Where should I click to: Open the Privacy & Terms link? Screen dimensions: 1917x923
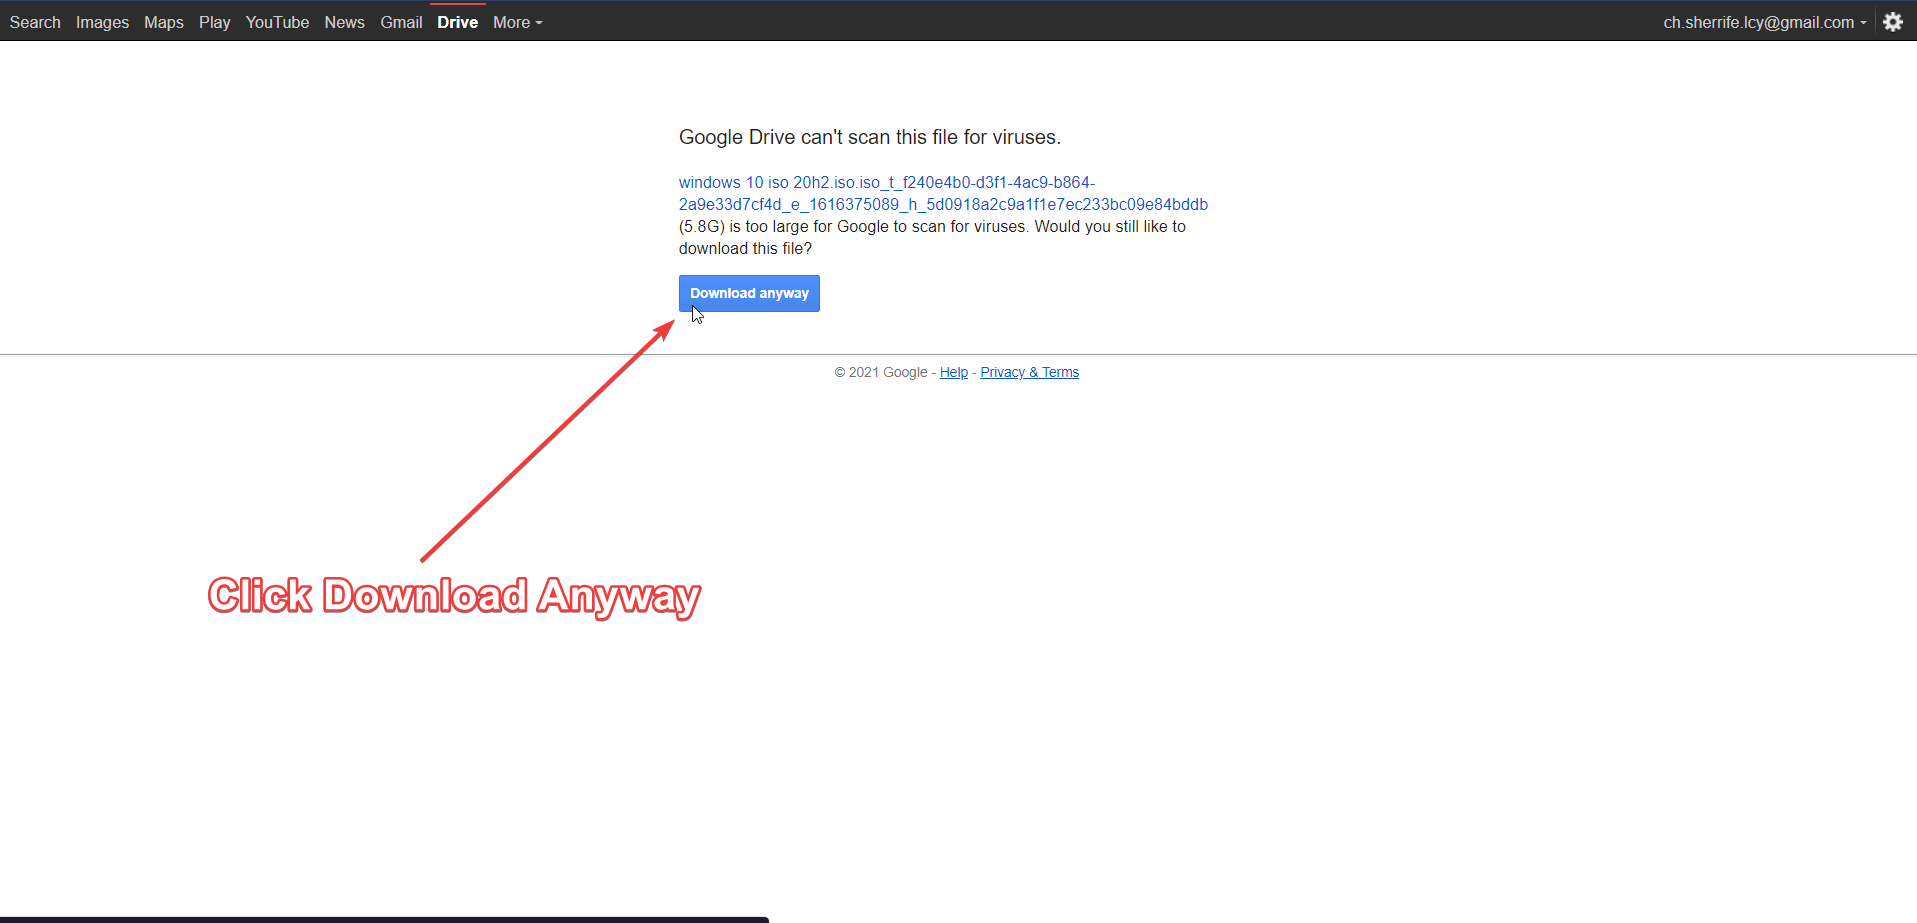(x=1029, y=372)
